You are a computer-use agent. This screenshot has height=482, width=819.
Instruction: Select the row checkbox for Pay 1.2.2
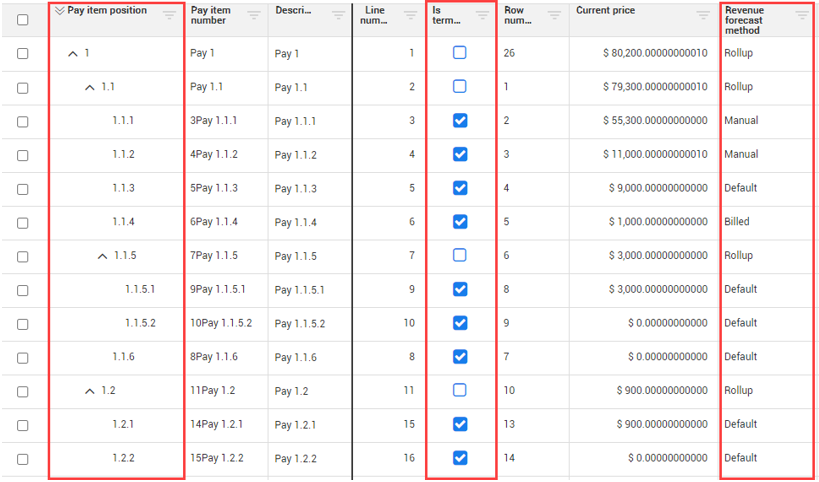(x=22, y=459)
